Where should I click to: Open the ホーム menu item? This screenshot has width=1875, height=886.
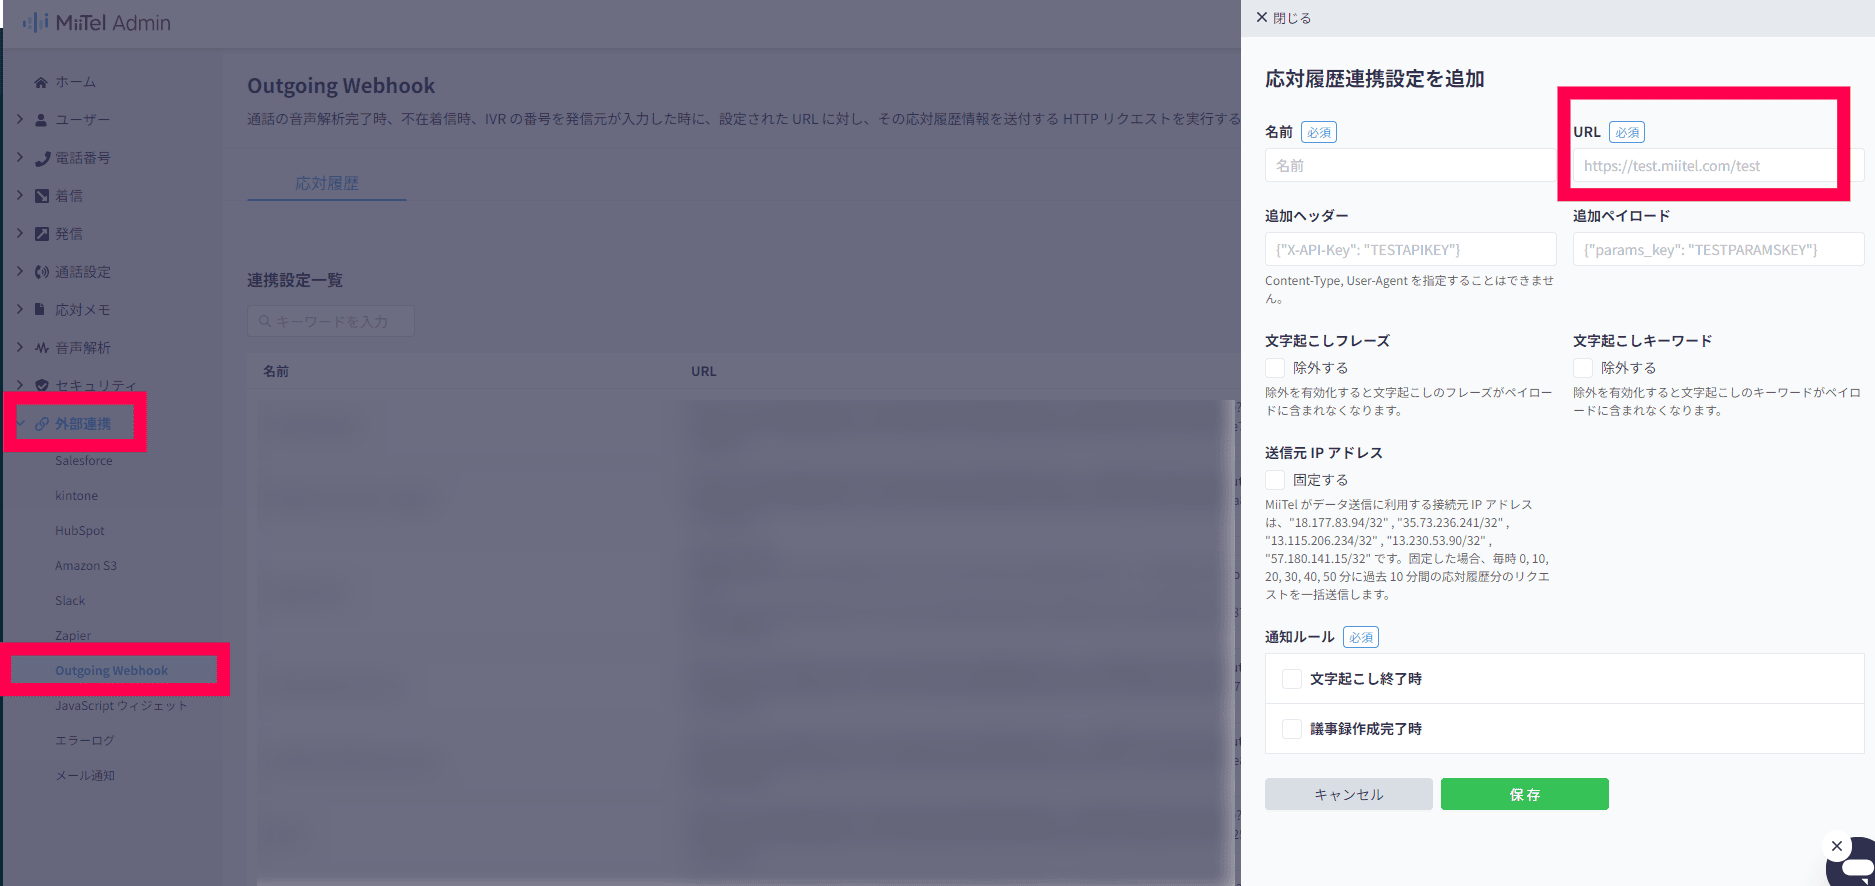point(76,82)
